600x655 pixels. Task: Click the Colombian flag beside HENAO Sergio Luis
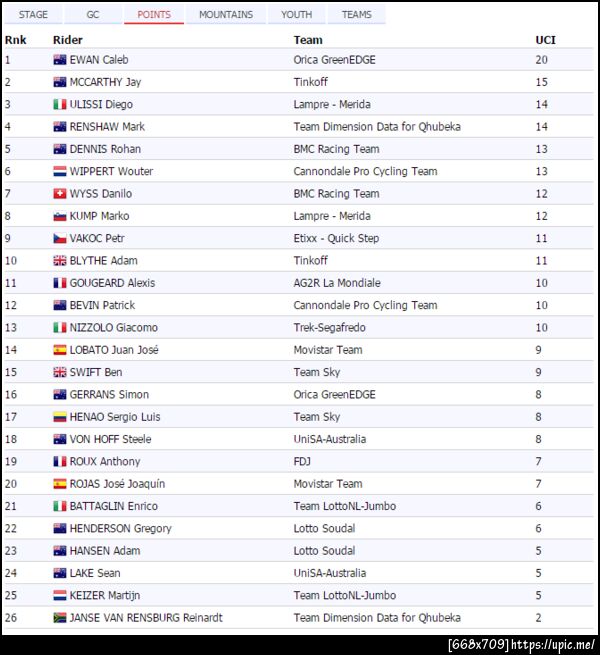click(x=60, y=417)
